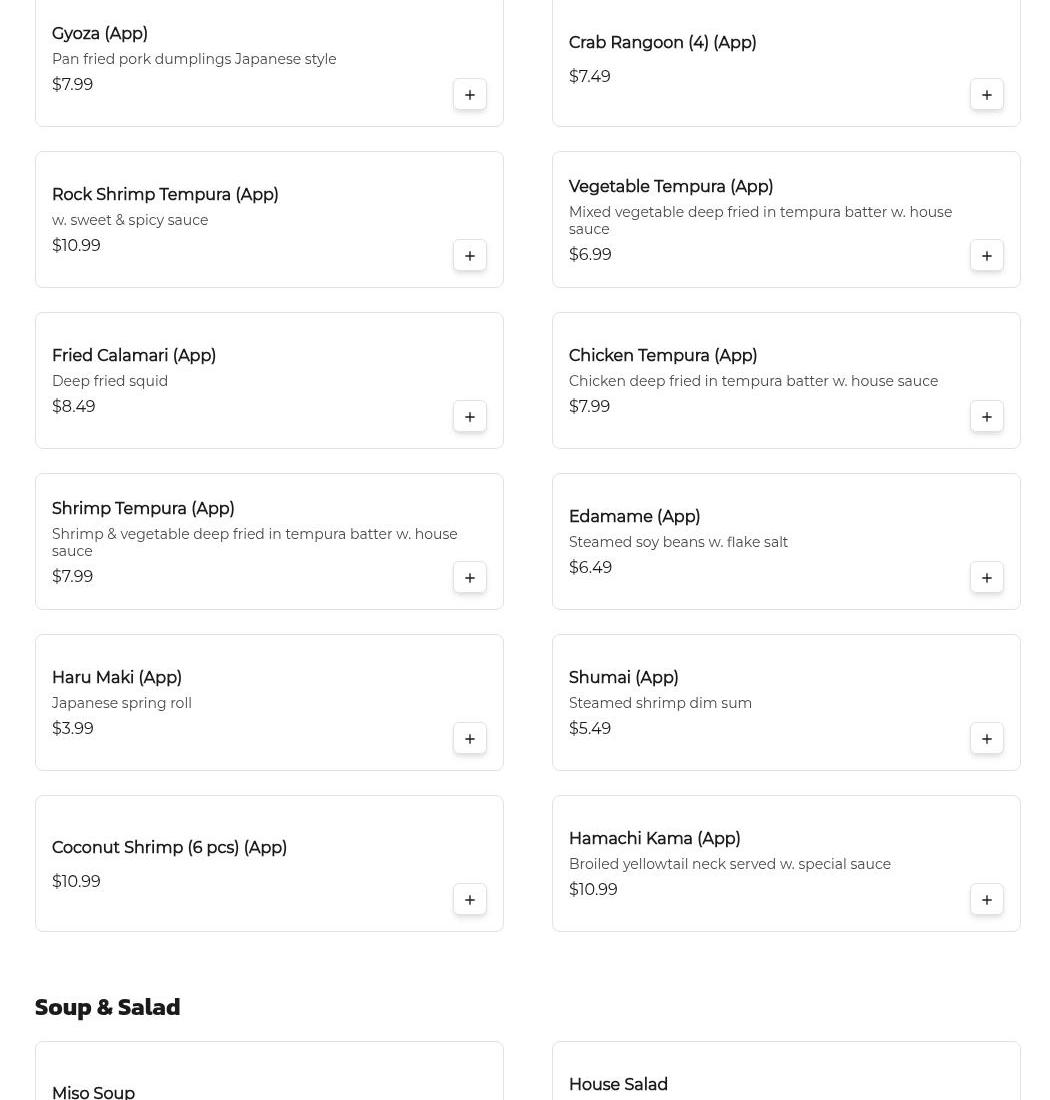Open the Coconut Shrimp (6 pcs) title

[x=169, y=847]
